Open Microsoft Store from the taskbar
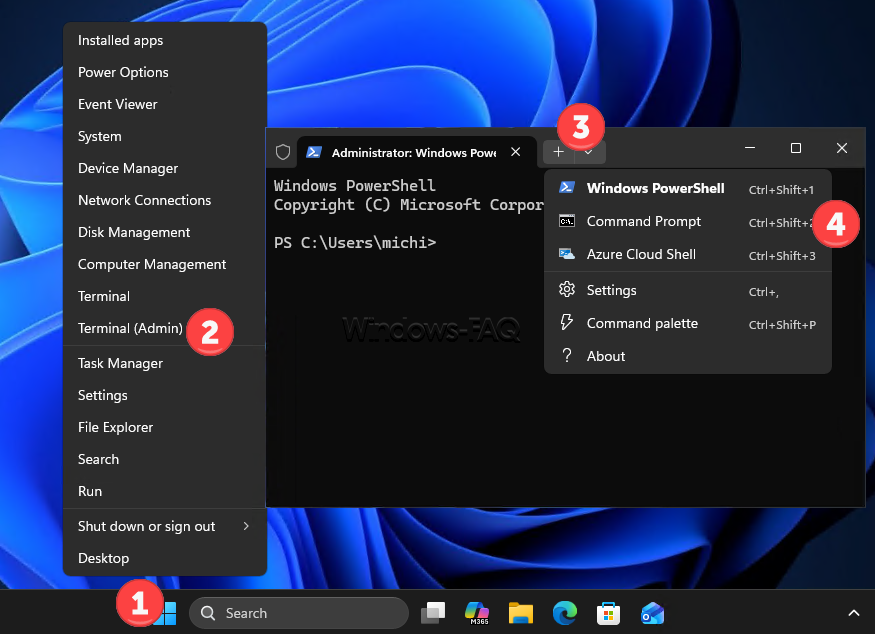 608,613
